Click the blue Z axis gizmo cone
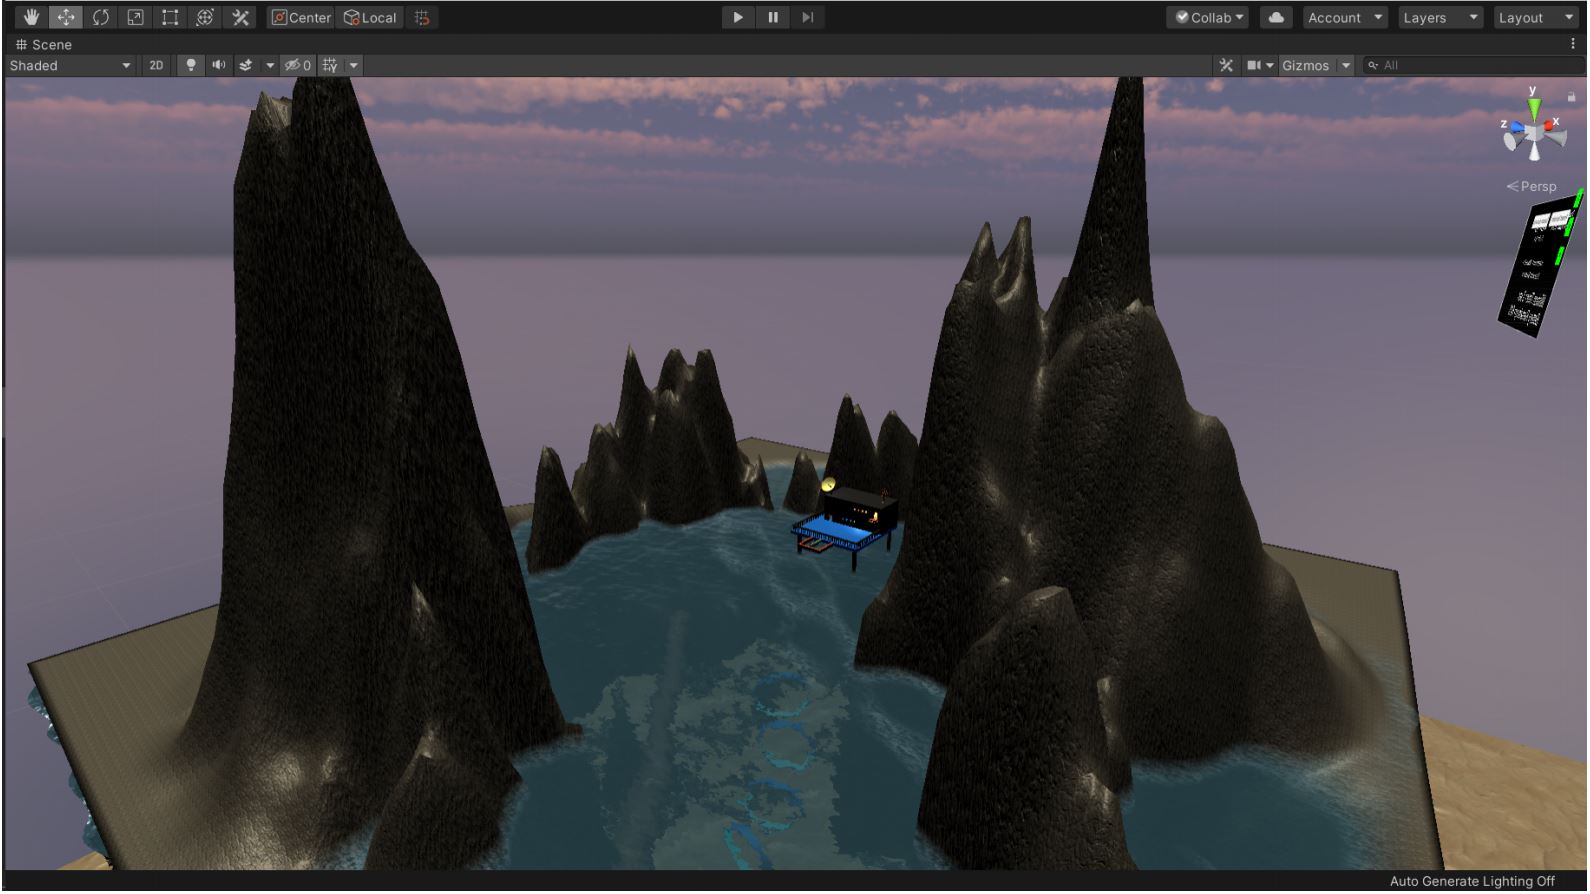Viewport: 1590px width, 894px height. 1516,127
